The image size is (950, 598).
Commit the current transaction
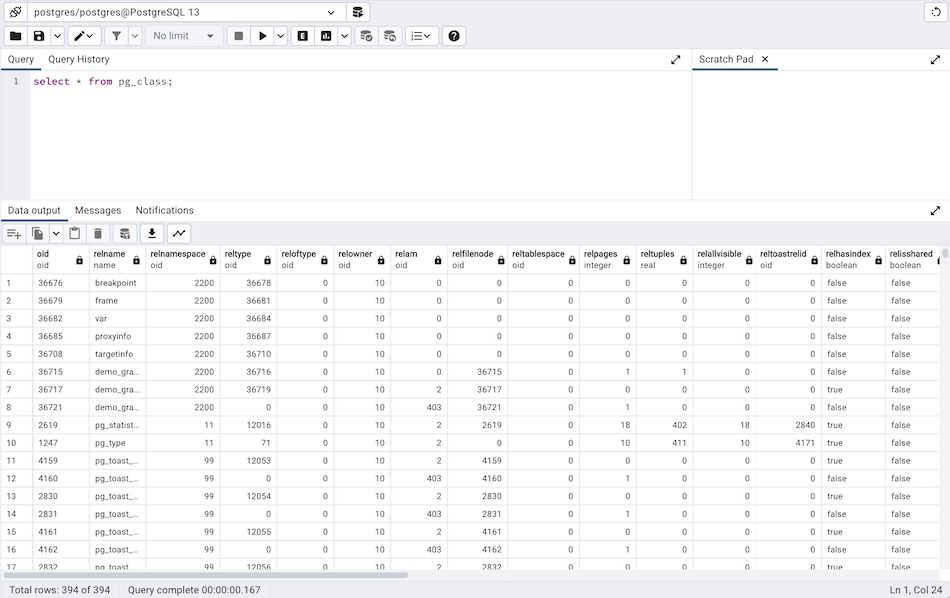366,35
